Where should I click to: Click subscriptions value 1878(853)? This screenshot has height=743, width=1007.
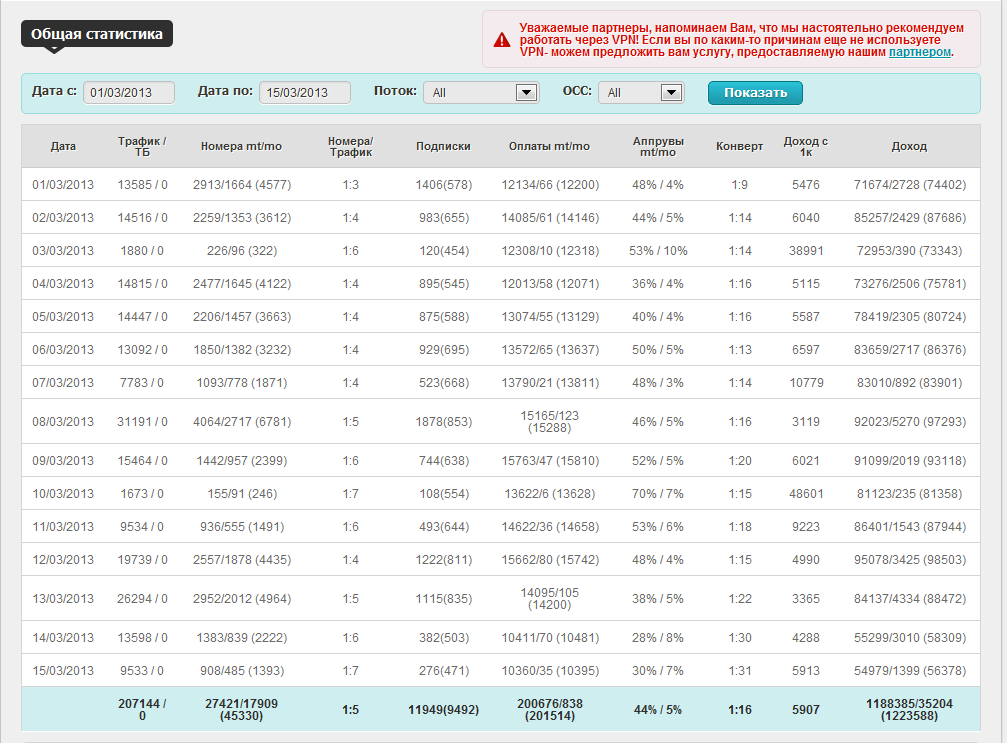coord(443,422)
